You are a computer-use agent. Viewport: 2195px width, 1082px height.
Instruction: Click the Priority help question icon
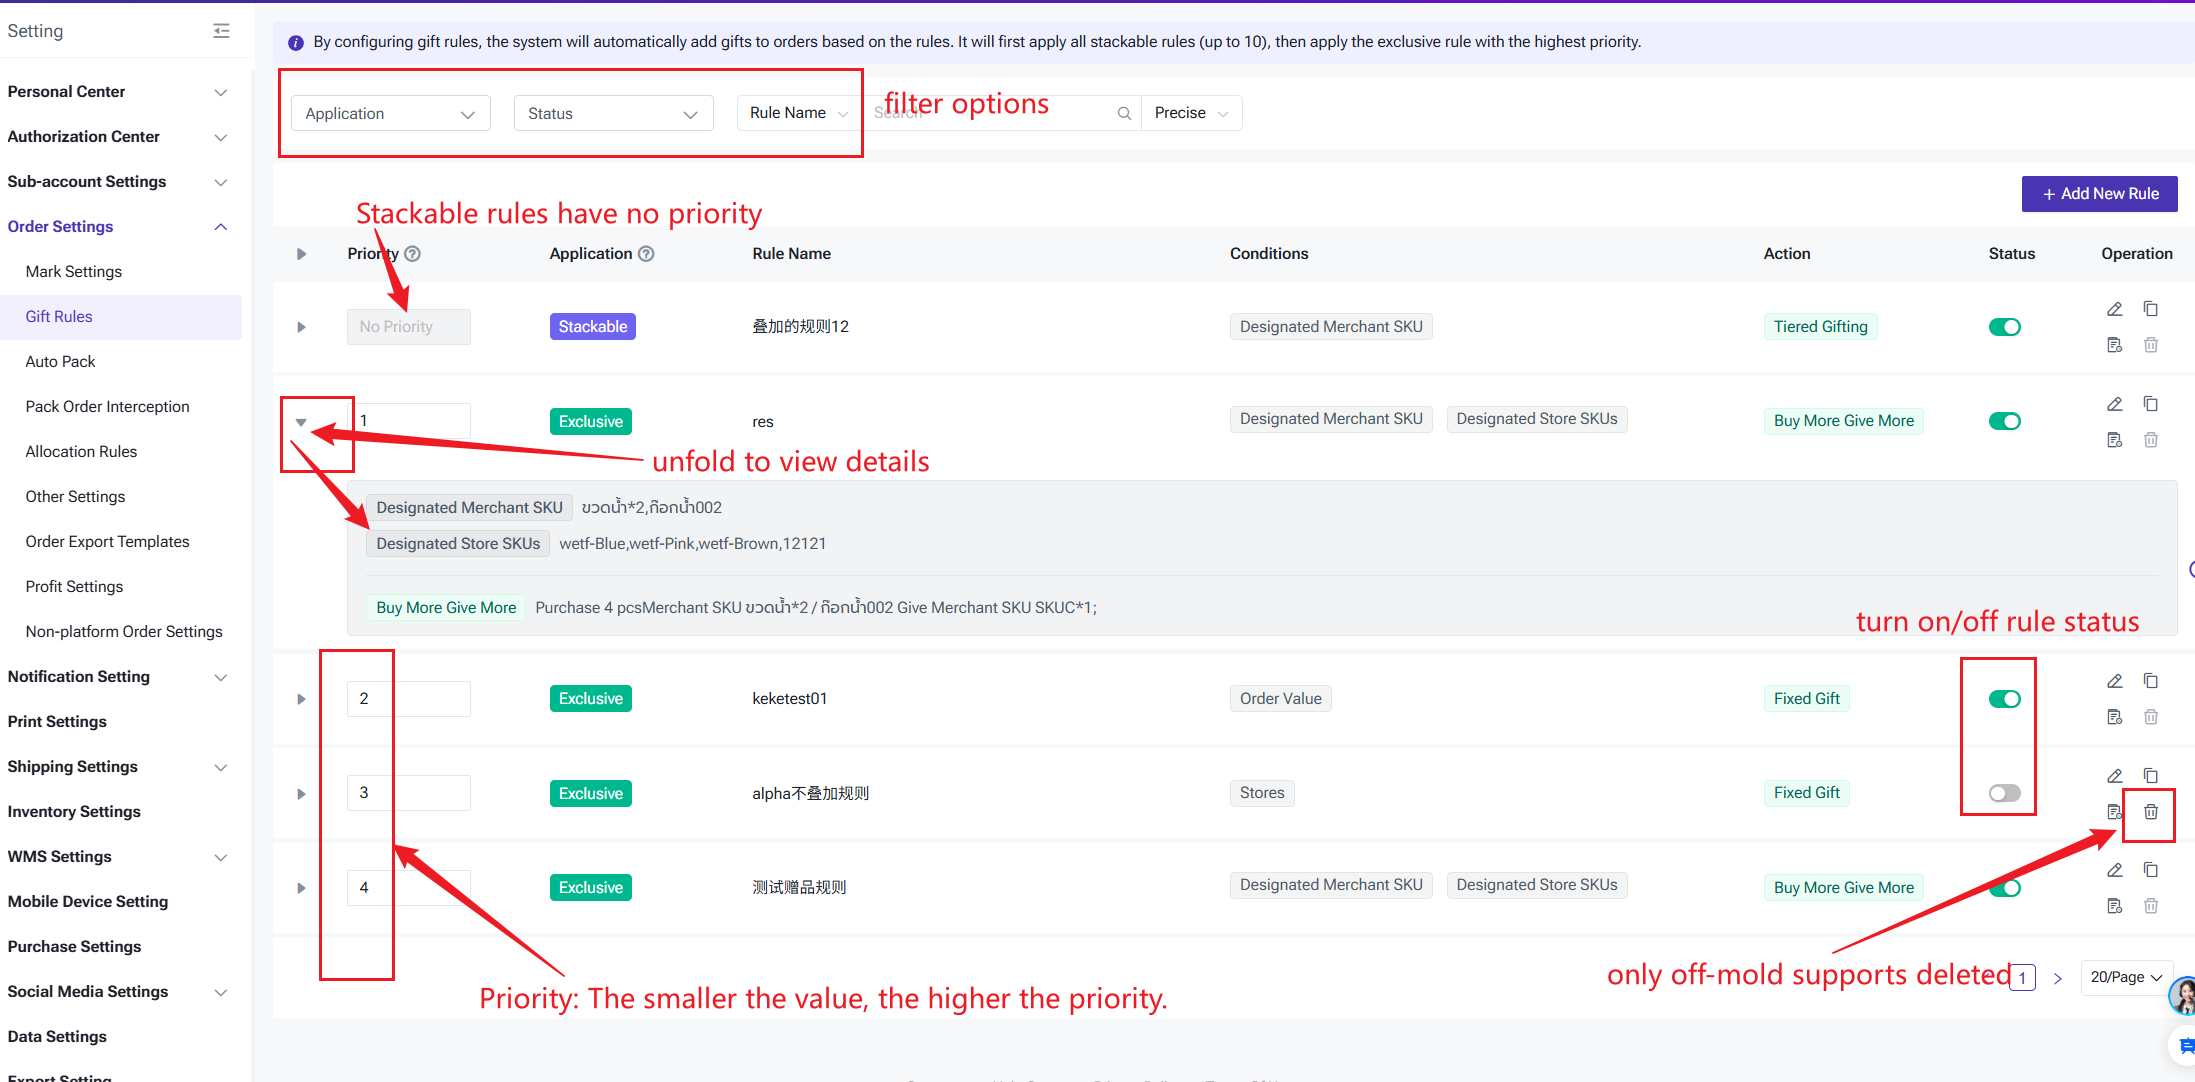412,254
